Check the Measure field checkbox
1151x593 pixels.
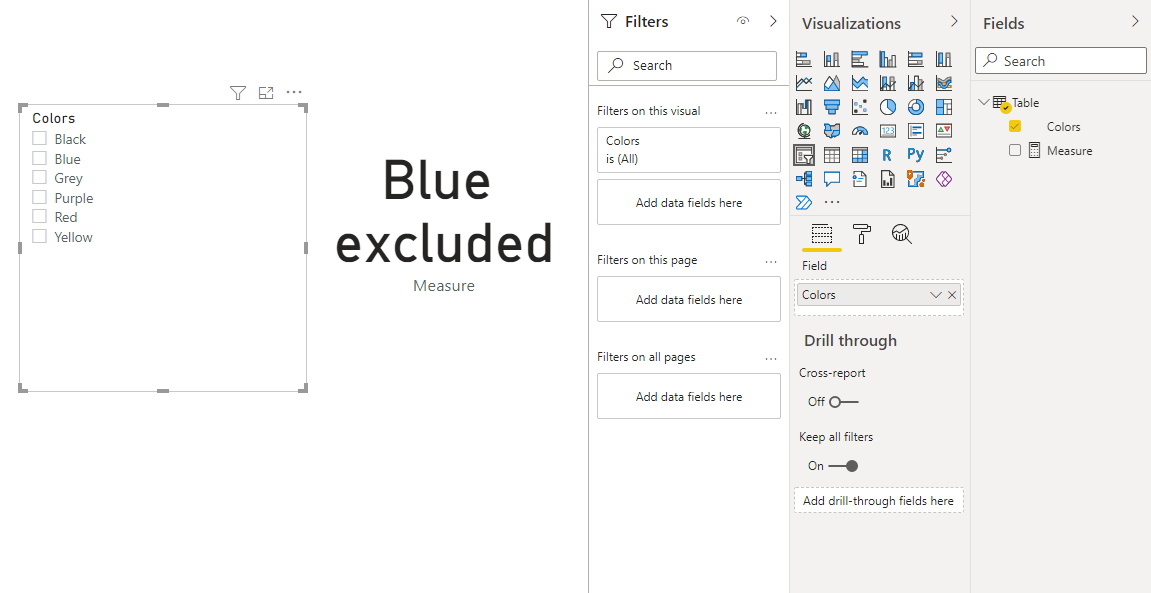click(x=1015, y=150)
